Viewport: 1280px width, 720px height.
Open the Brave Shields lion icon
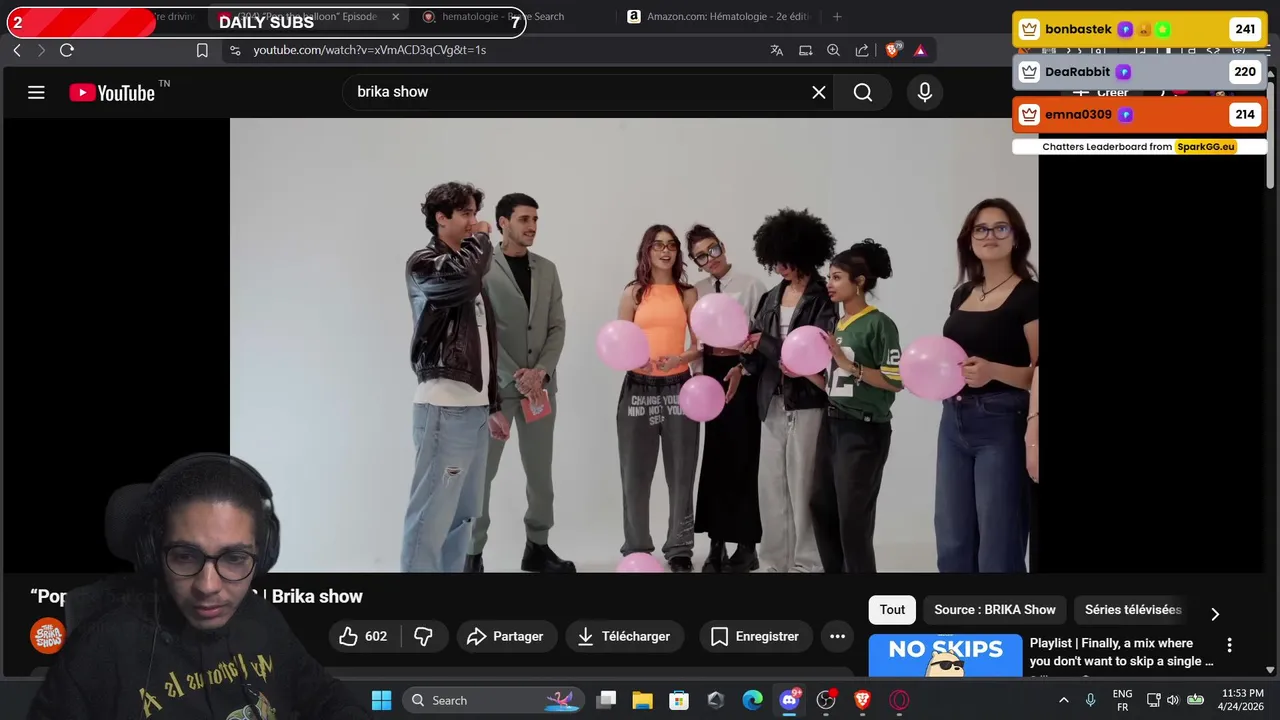(894, 50)
